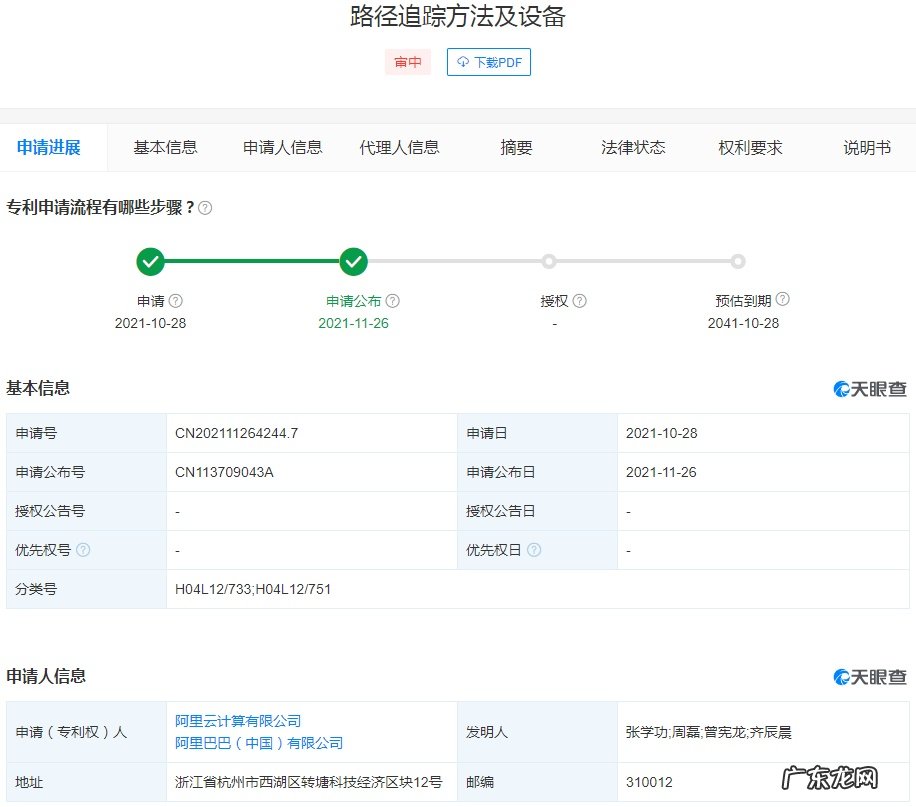The image size is (916, 807).
Task: Switch to the 代理人信息 tab
Action: pos(399,146)
